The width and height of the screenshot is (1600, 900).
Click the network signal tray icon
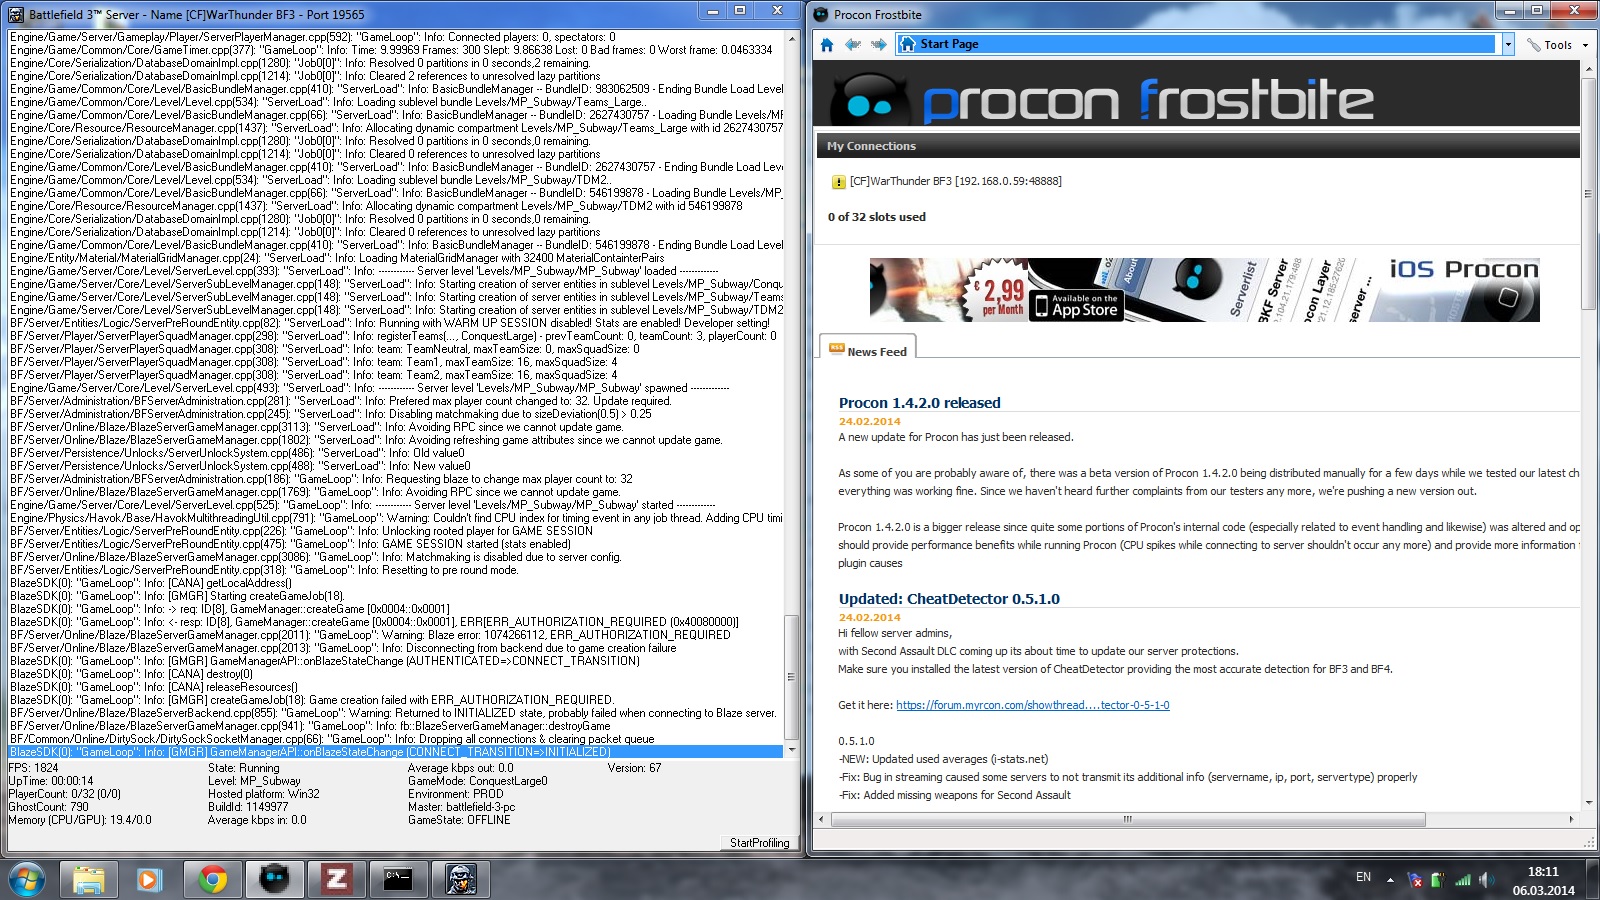click(1463, 880)
